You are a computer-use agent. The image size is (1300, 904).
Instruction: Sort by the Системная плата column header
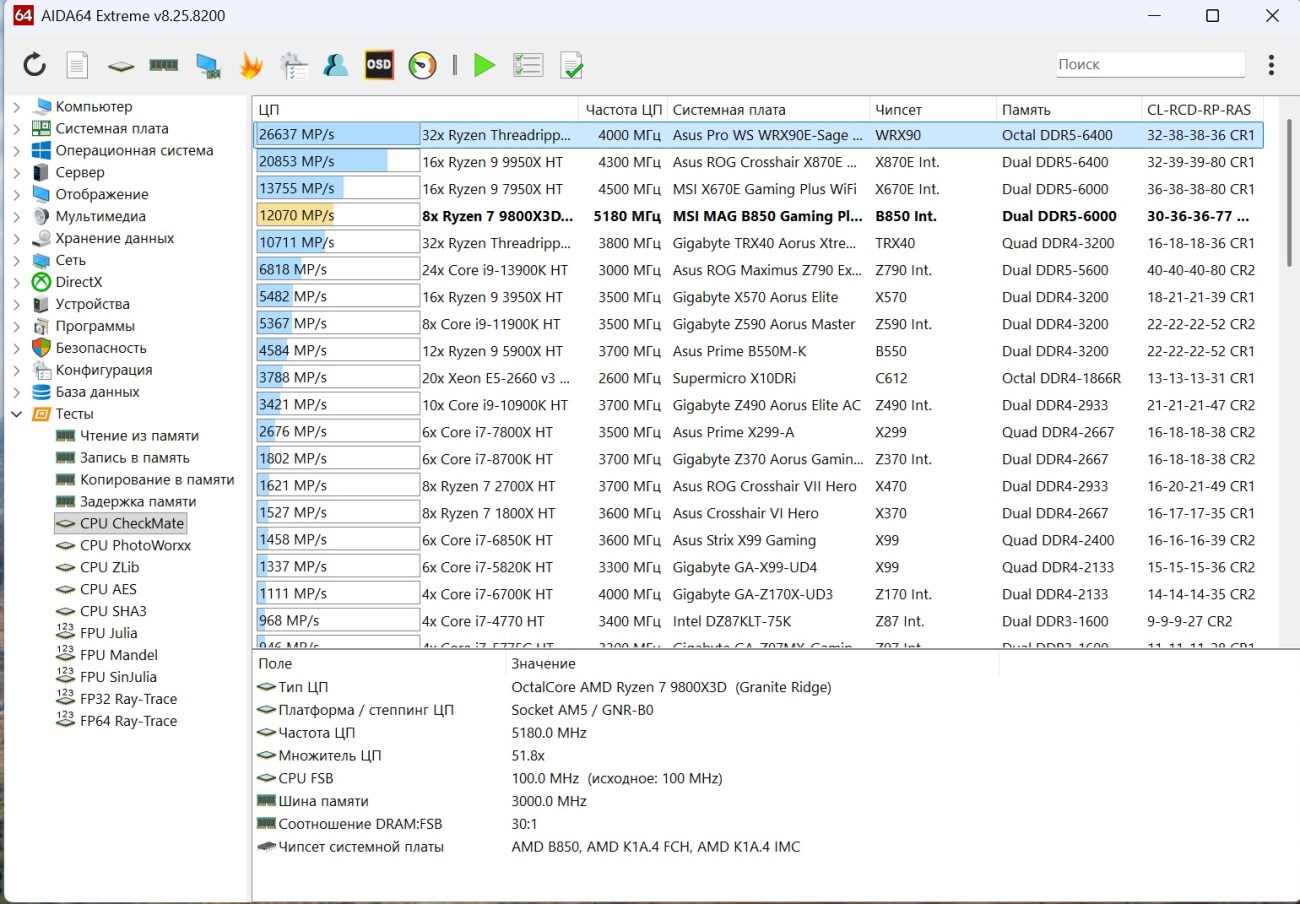pos(769,109)
